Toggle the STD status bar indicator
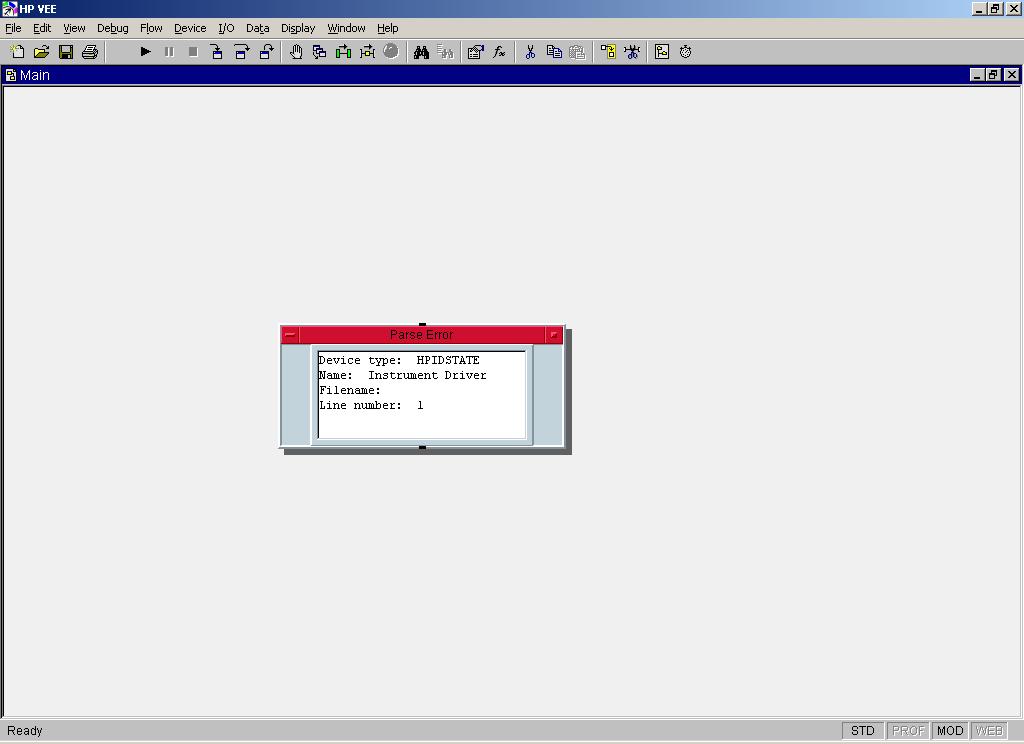This screenshot has width=1024, height=744. point(862,731)
